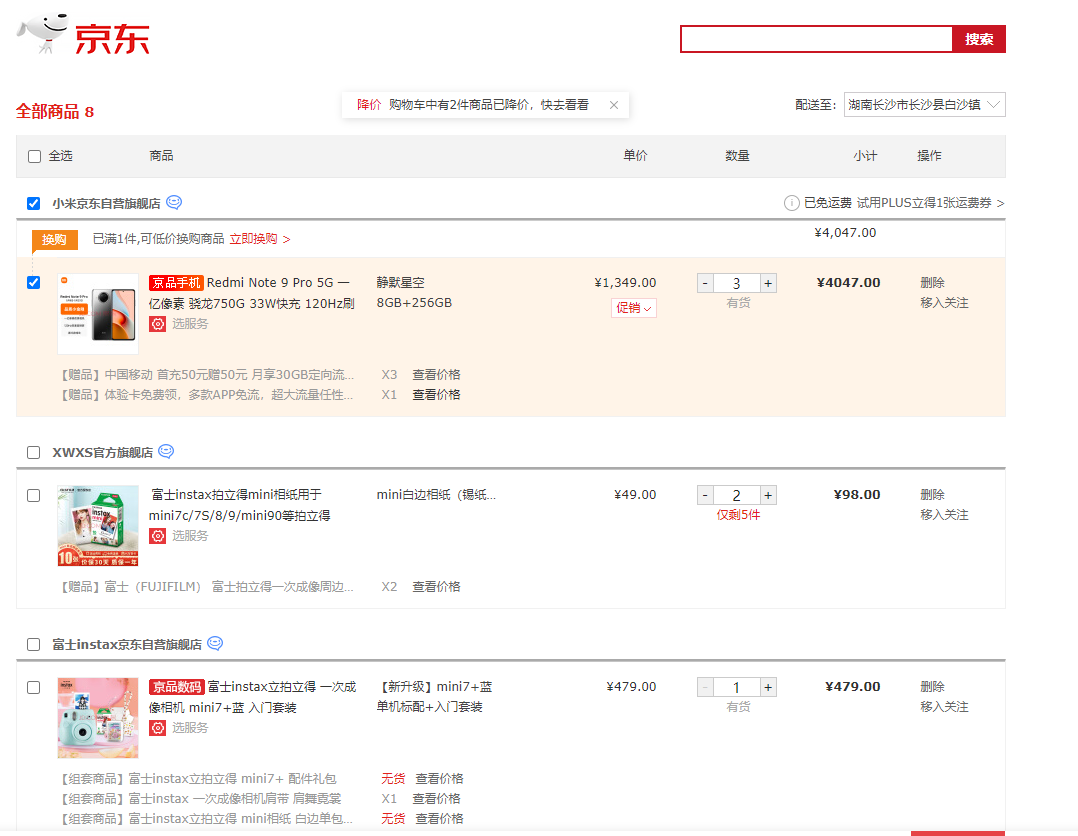Screen dimensions: 1078x836
Task: Click the search input box
Action: 816,39
